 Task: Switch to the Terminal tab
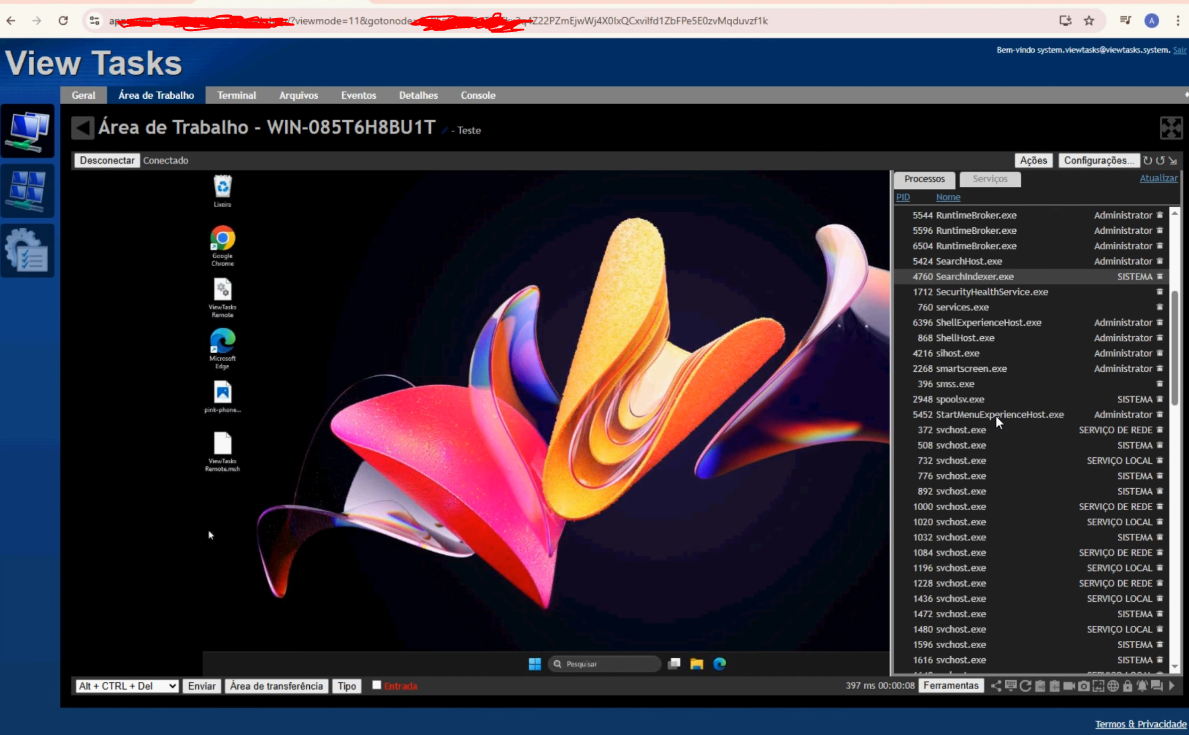pyautogui.click(x=236, y=95)
